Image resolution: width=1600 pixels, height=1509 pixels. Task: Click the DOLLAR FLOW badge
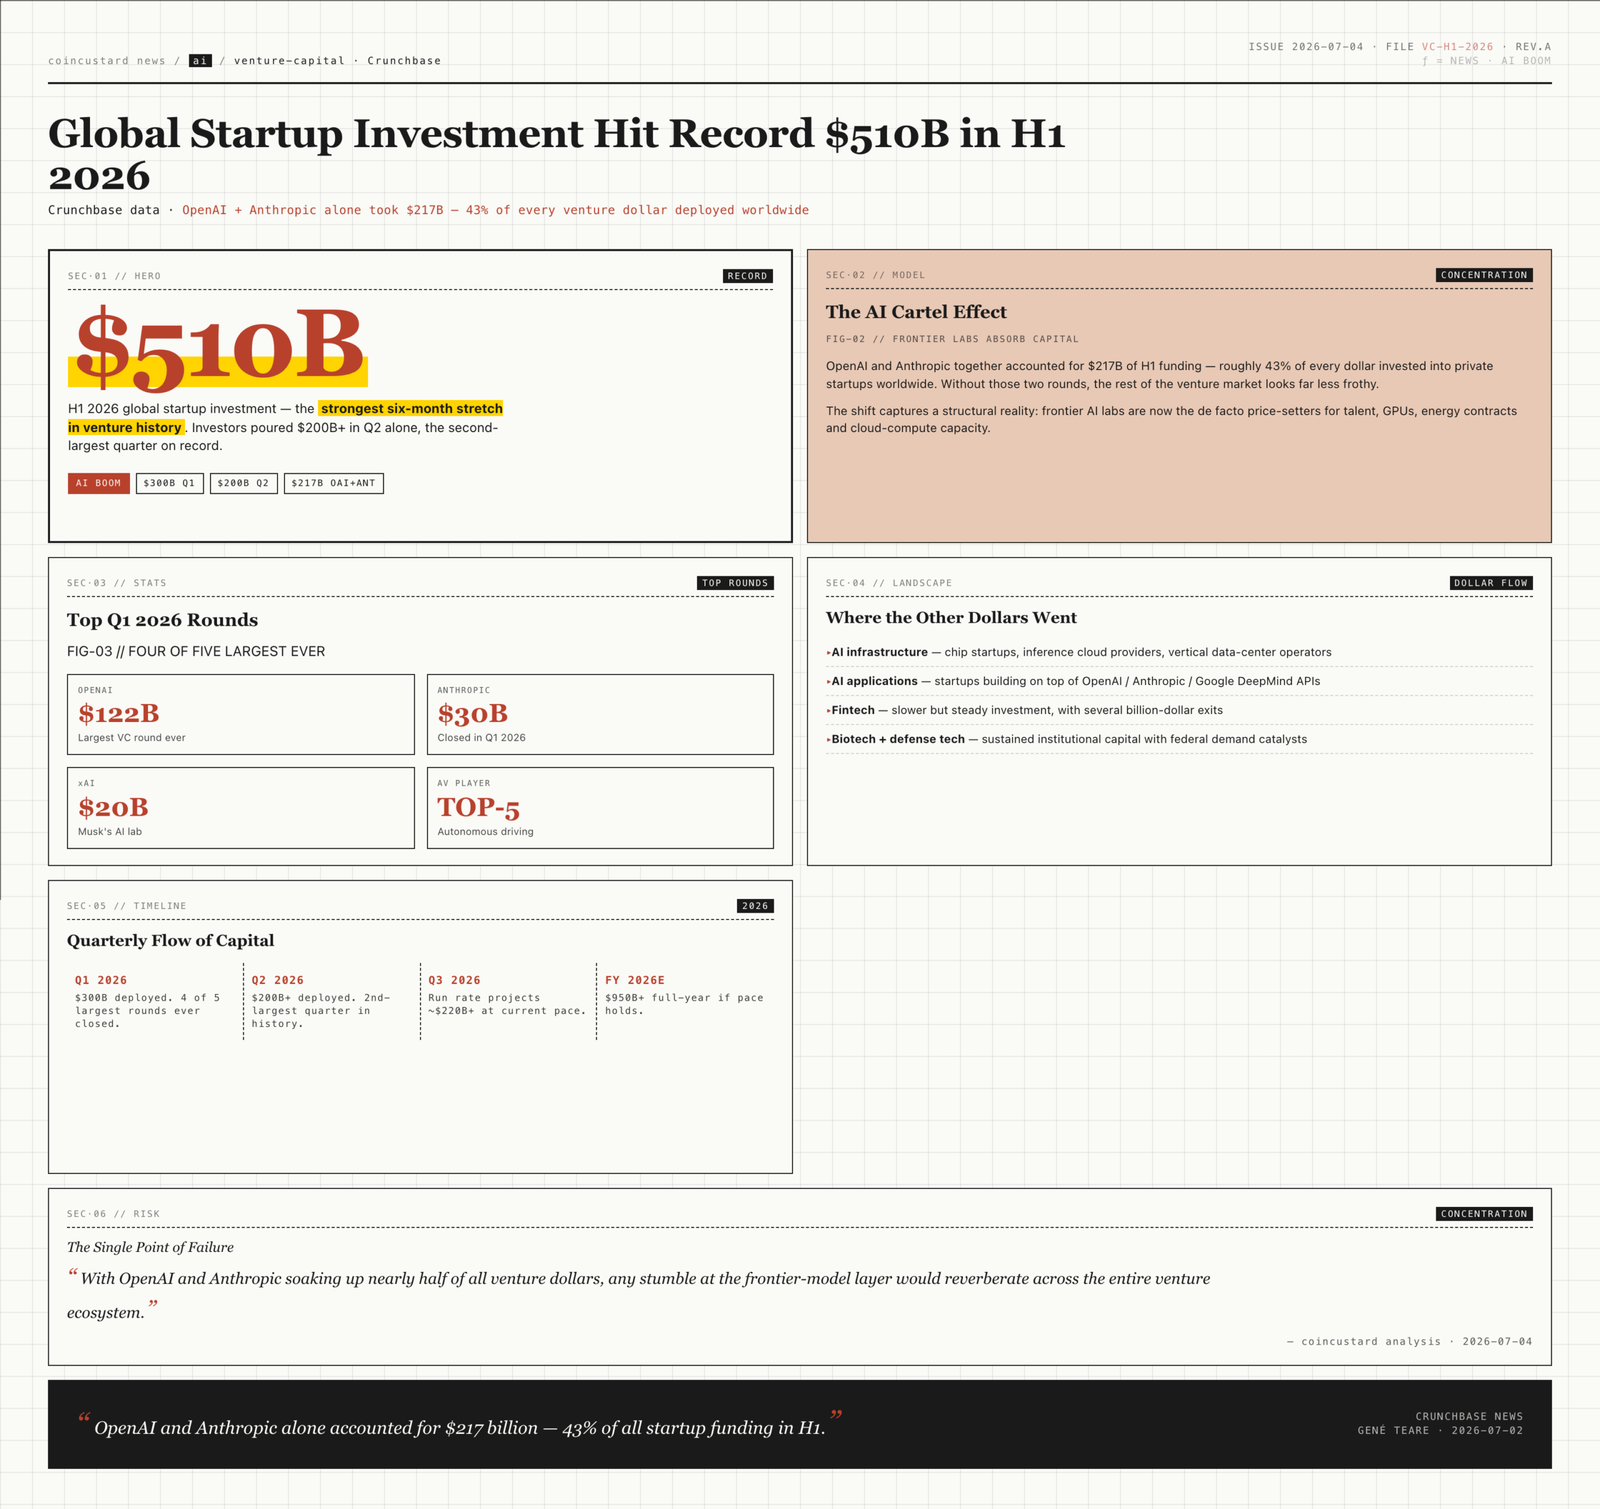(x=1491, y=583)
